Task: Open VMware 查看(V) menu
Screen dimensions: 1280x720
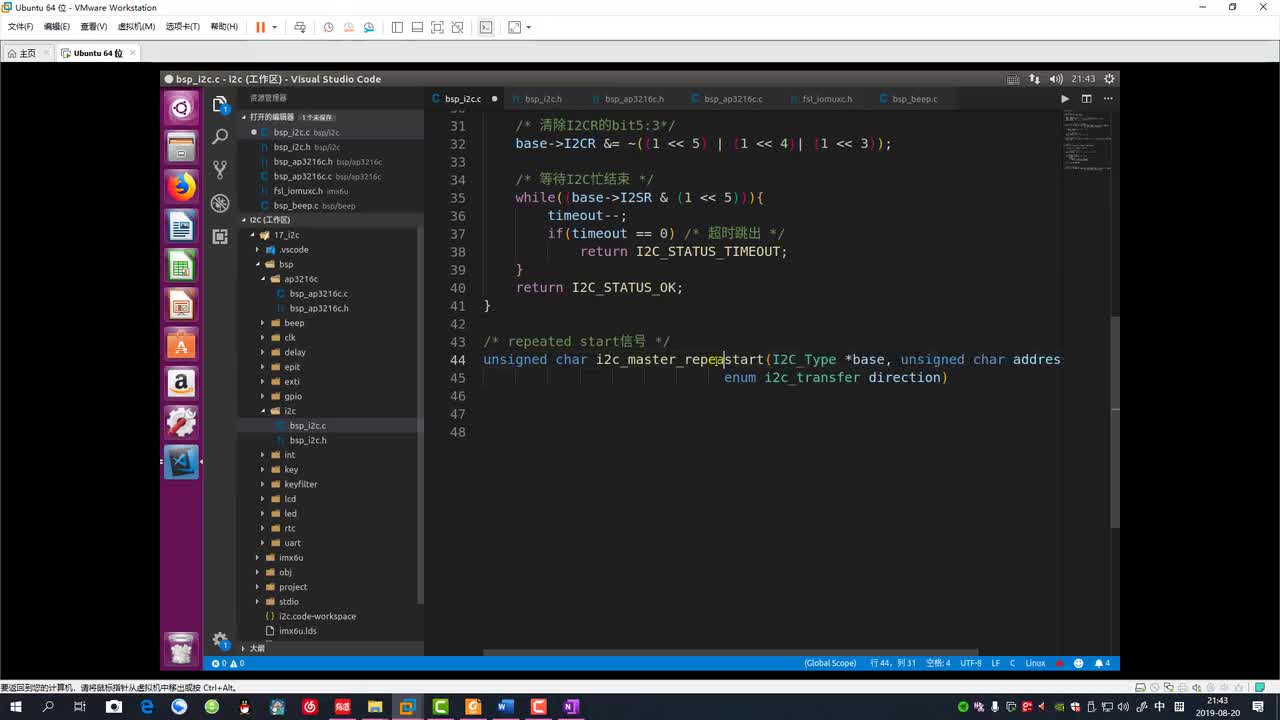Action: [94, 27]
